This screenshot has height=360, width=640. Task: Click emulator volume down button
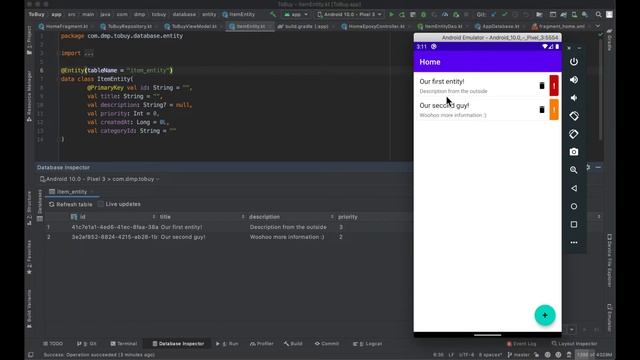[x=574, y=98]
